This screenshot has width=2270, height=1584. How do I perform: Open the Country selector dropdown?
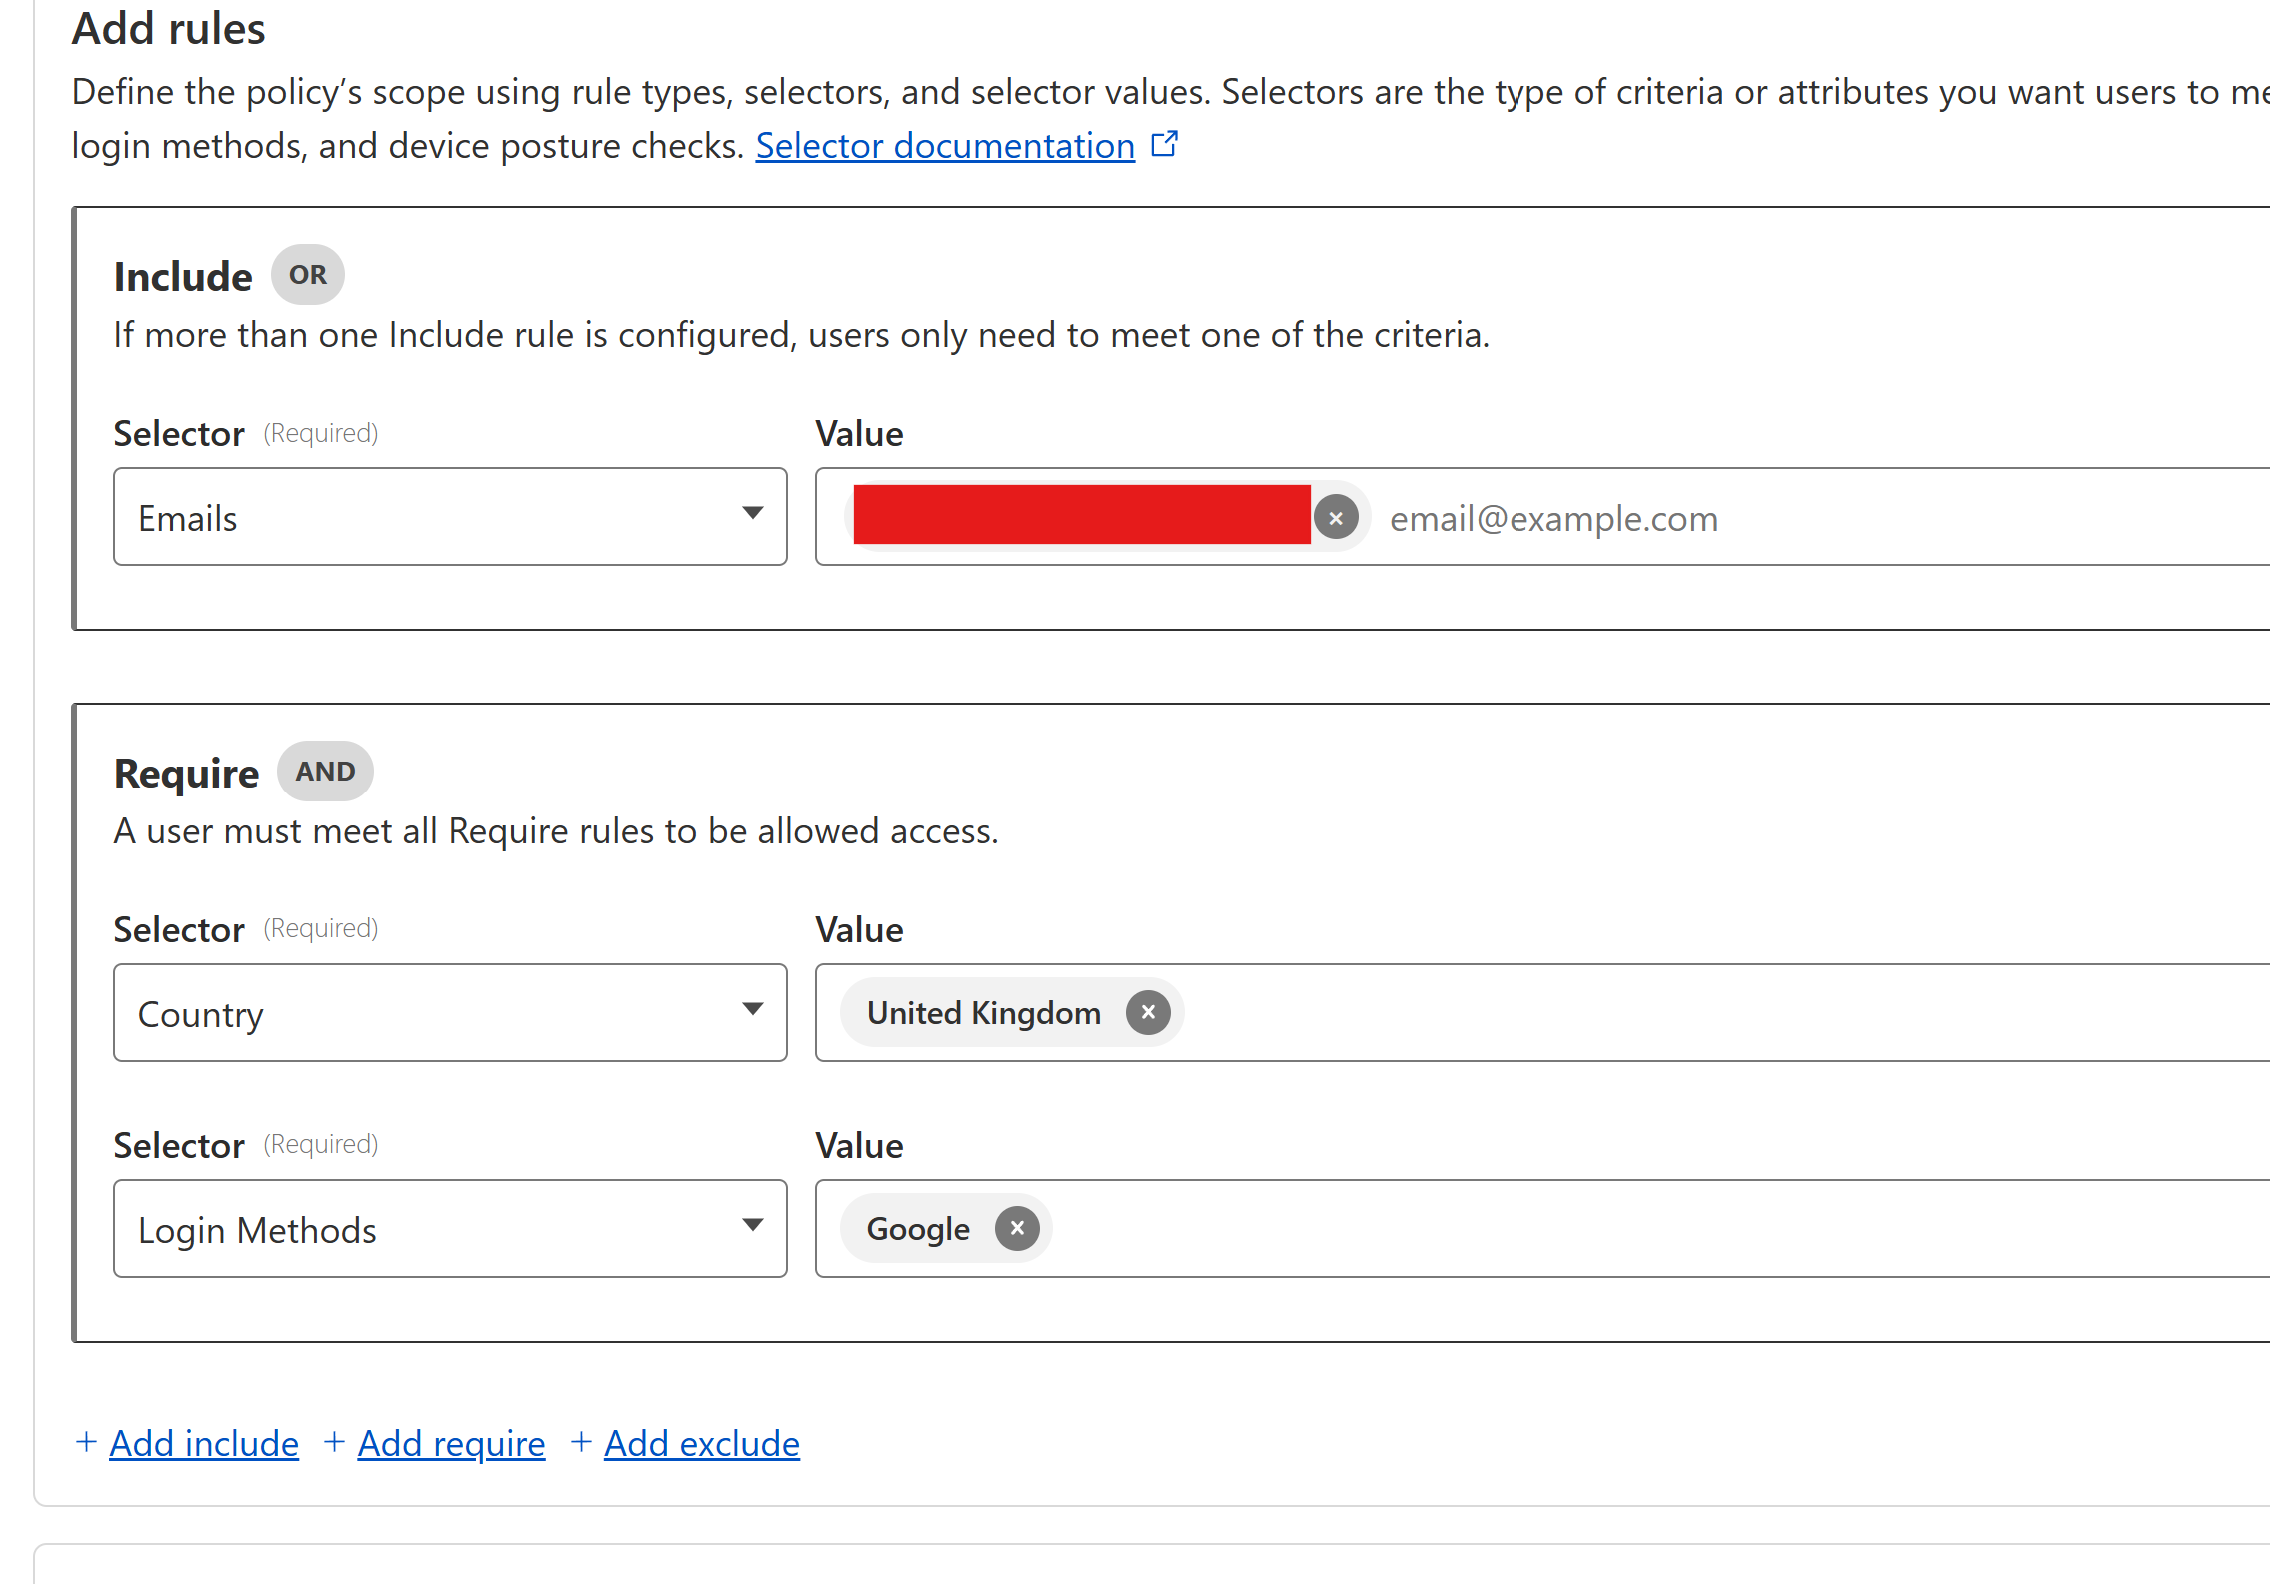point(450,1012)
